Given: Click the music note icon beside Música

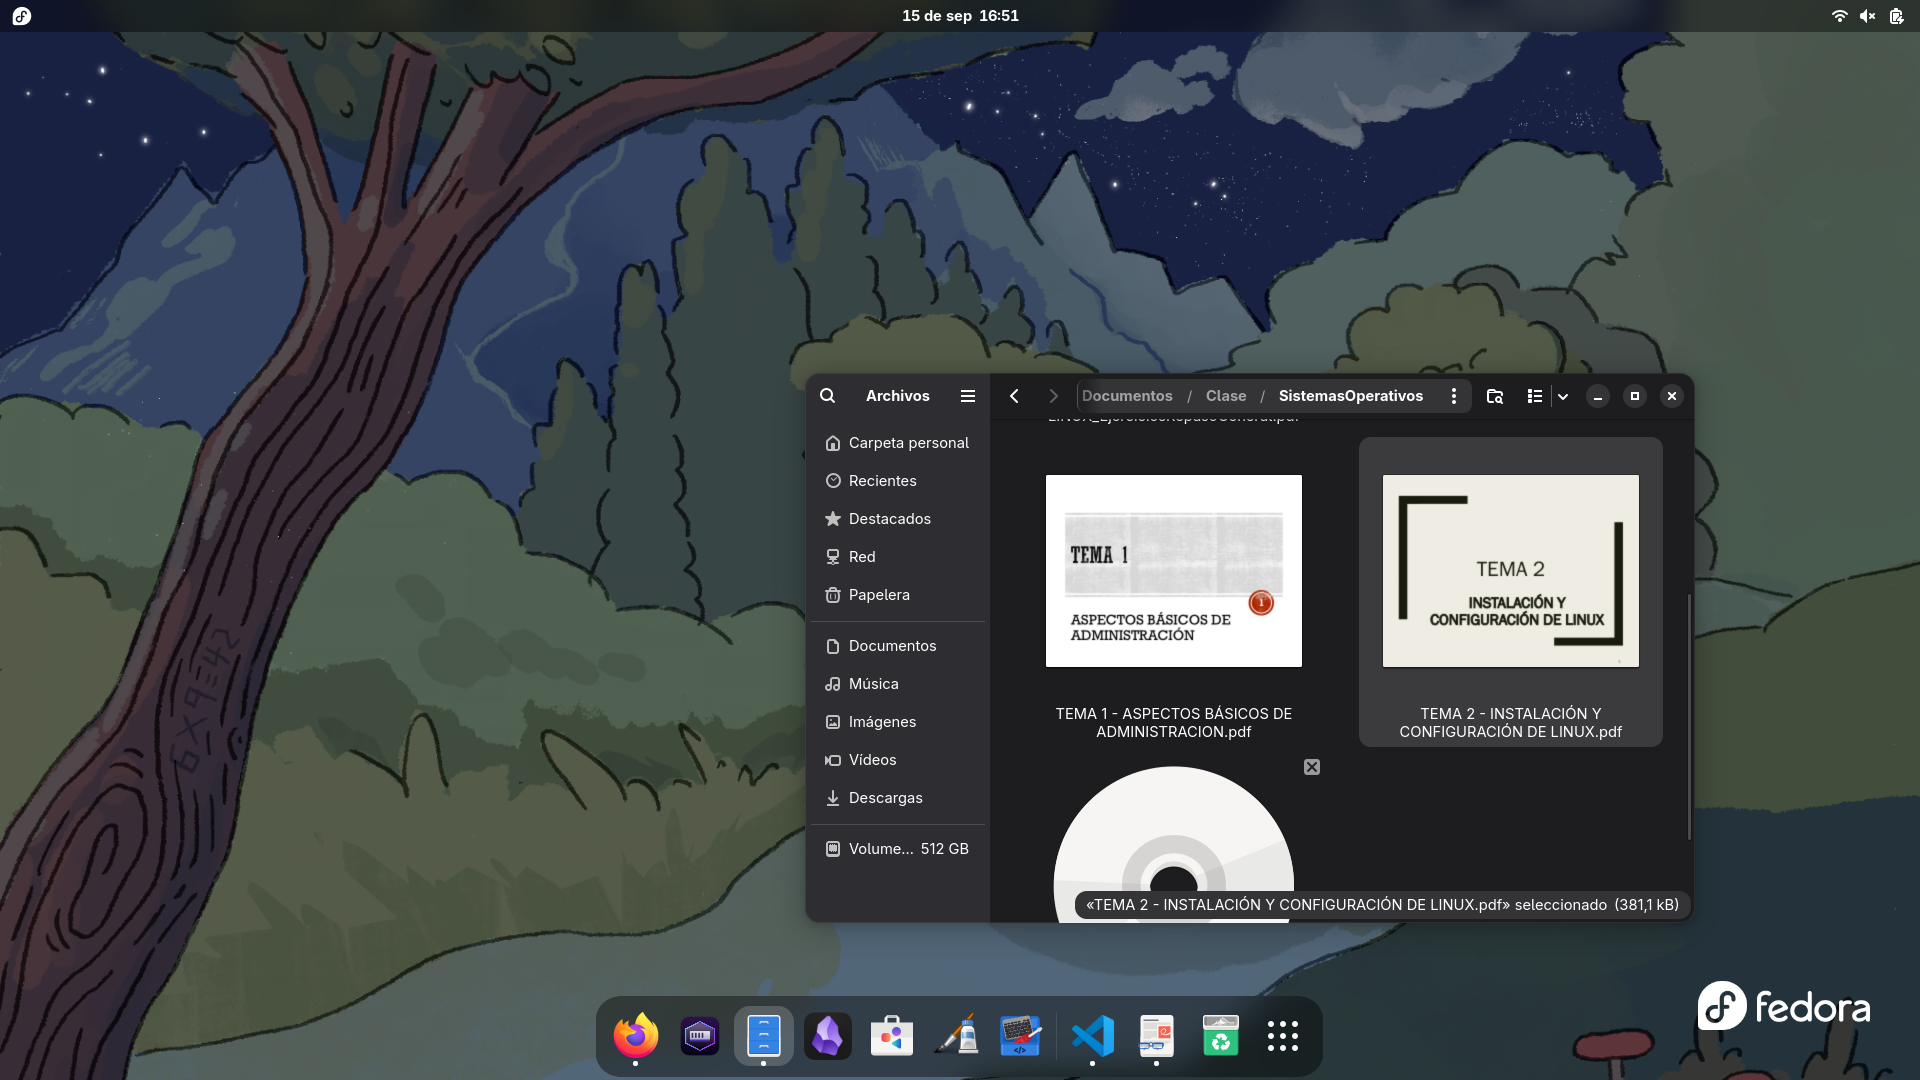Looking at the screenshot, I should click(x=833, y=684).
